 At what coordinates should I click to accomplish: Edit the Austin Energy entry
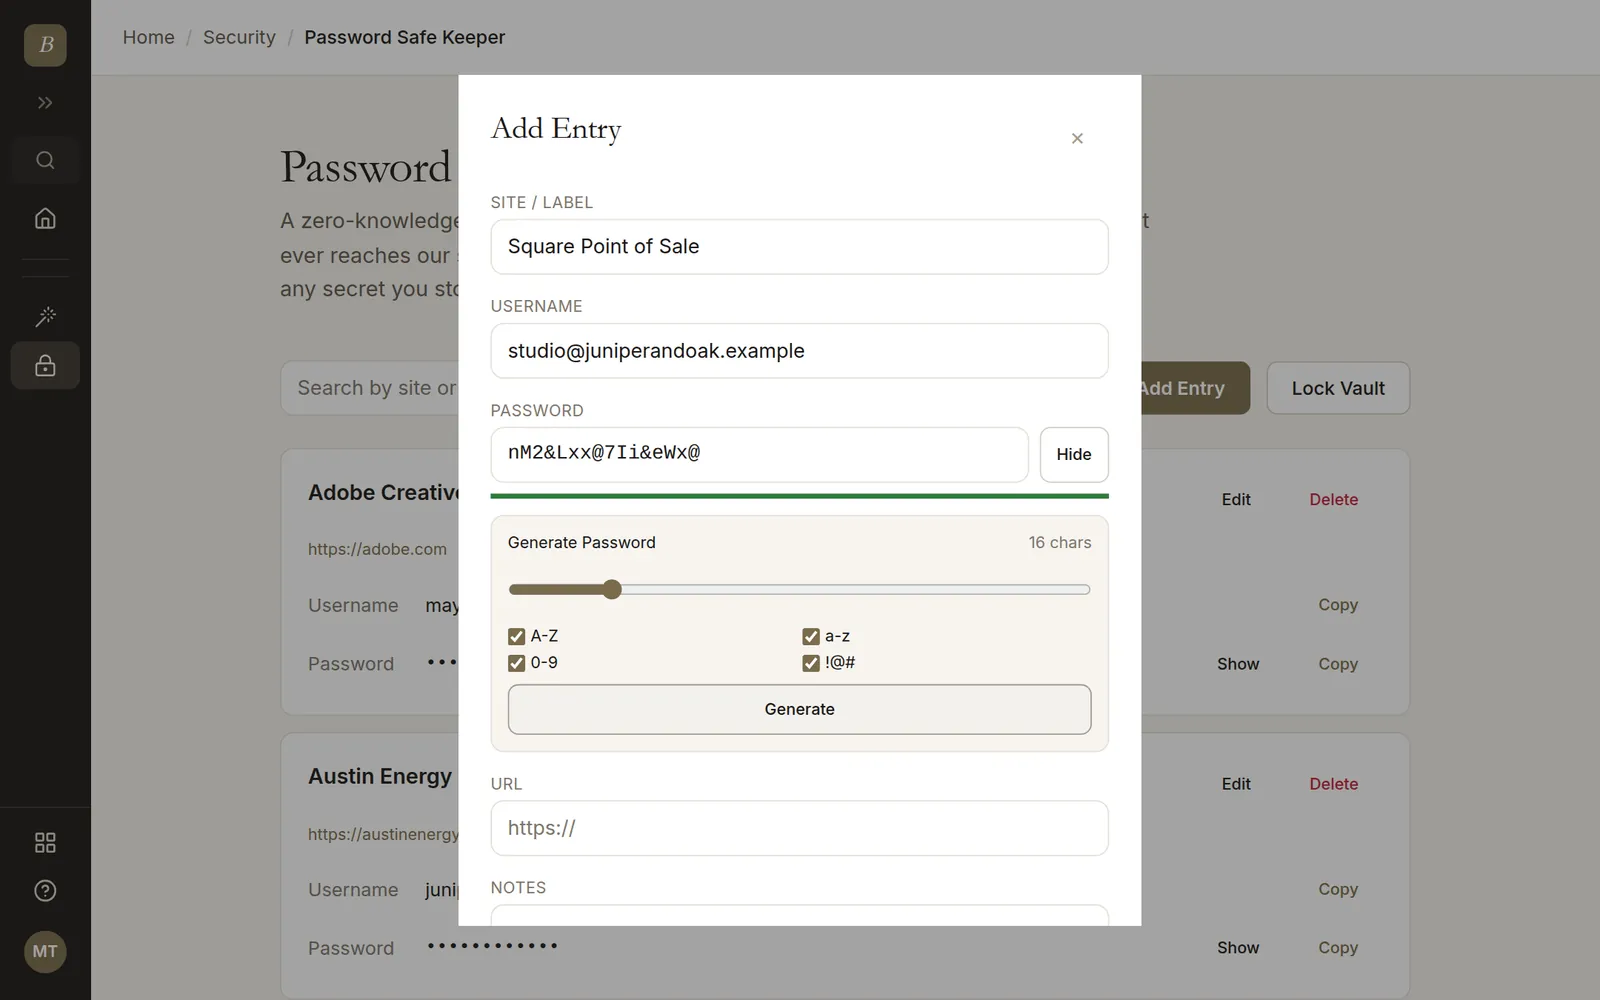pos(1236,784)
